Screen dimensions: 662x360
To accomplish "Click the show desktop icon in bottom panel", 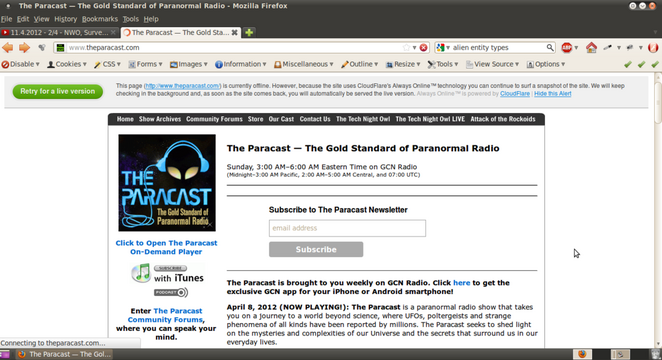I will click(x=5, y=354).
